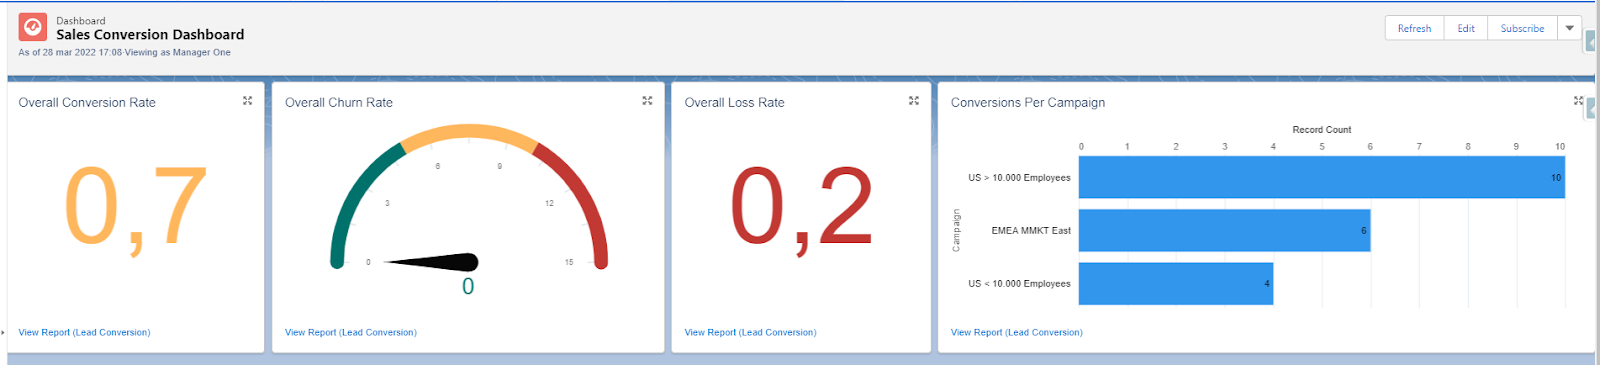This screenshot has width=1600, height=365.
Task: Click the green segment of churn gauge
Action: pos(352,195)
